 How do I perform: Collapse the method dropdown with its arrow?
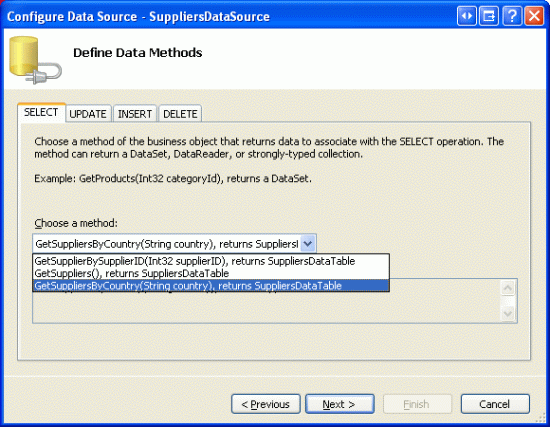308,243
